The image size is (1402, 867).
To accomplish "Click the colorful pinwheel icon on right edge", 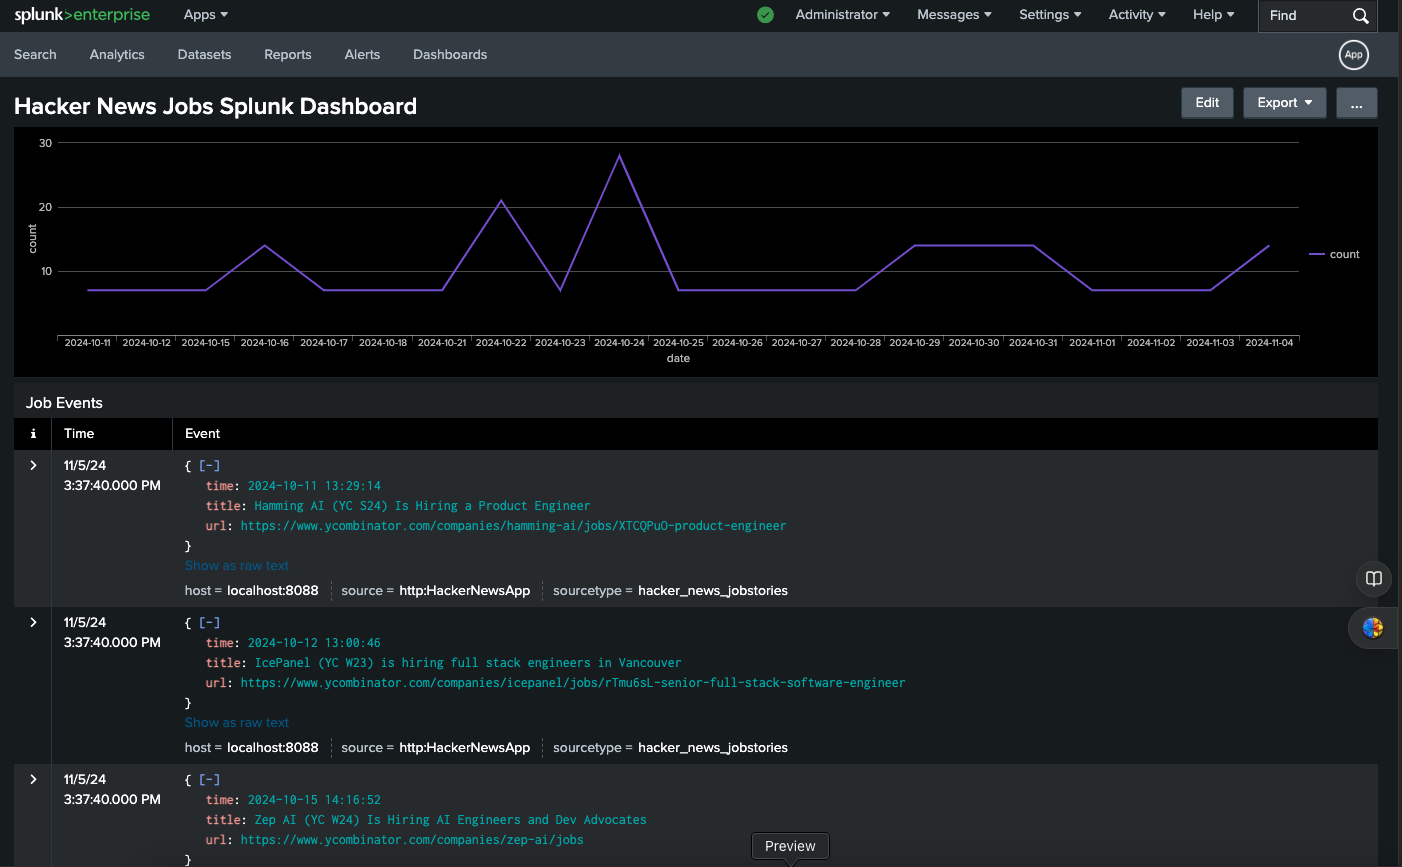I will [1373, 628].
